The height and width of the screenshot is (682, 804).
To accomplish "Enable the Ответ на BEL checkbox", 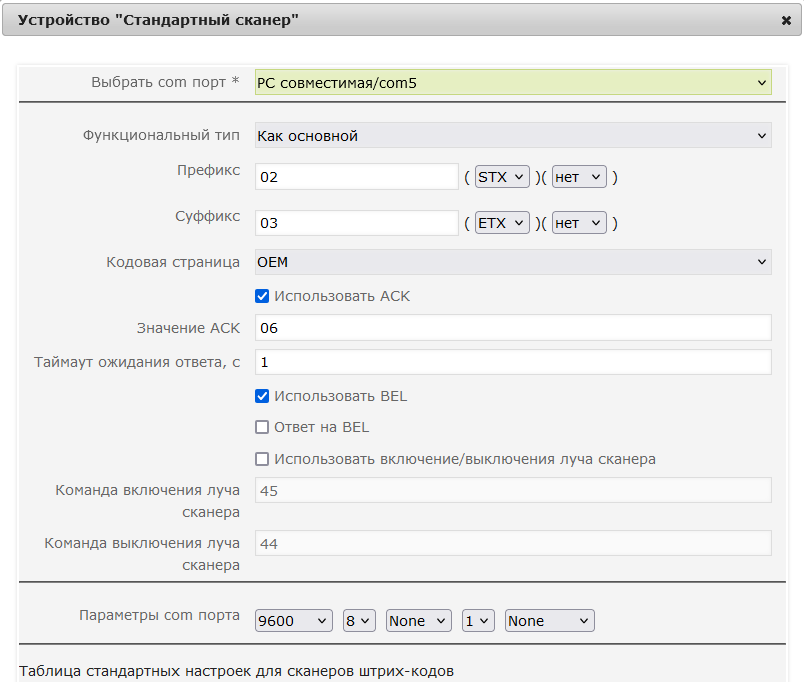I will click(262, 427).
